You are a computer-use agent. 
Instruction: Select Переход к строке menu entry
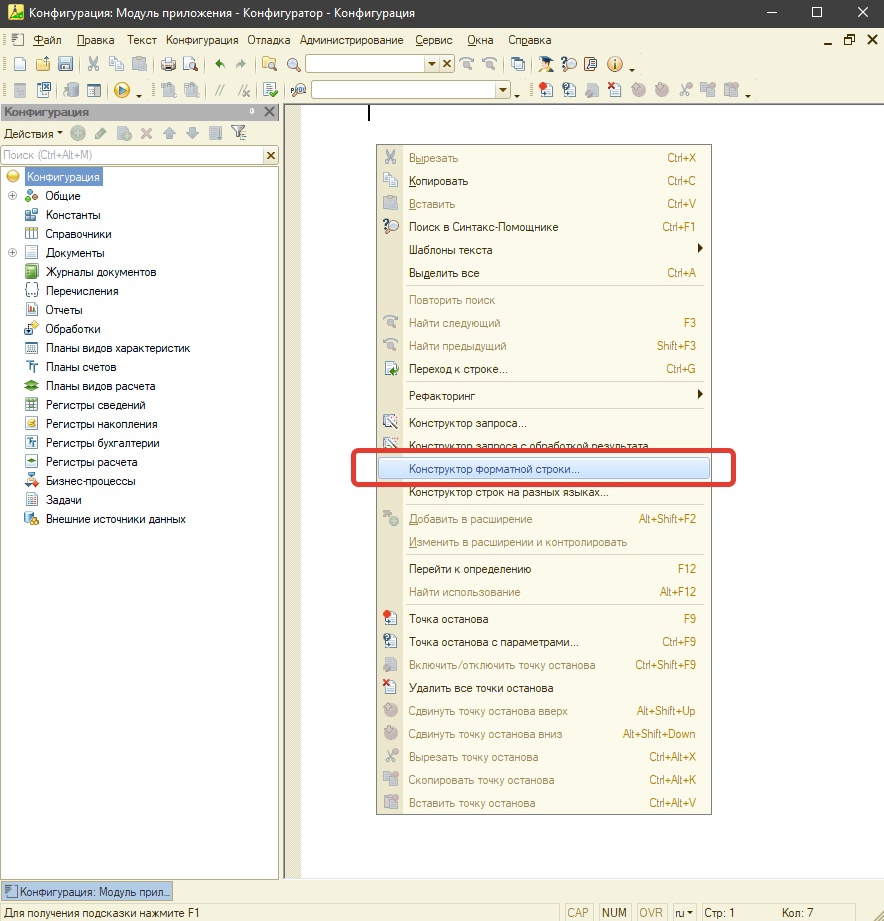[x=543, y=369]
